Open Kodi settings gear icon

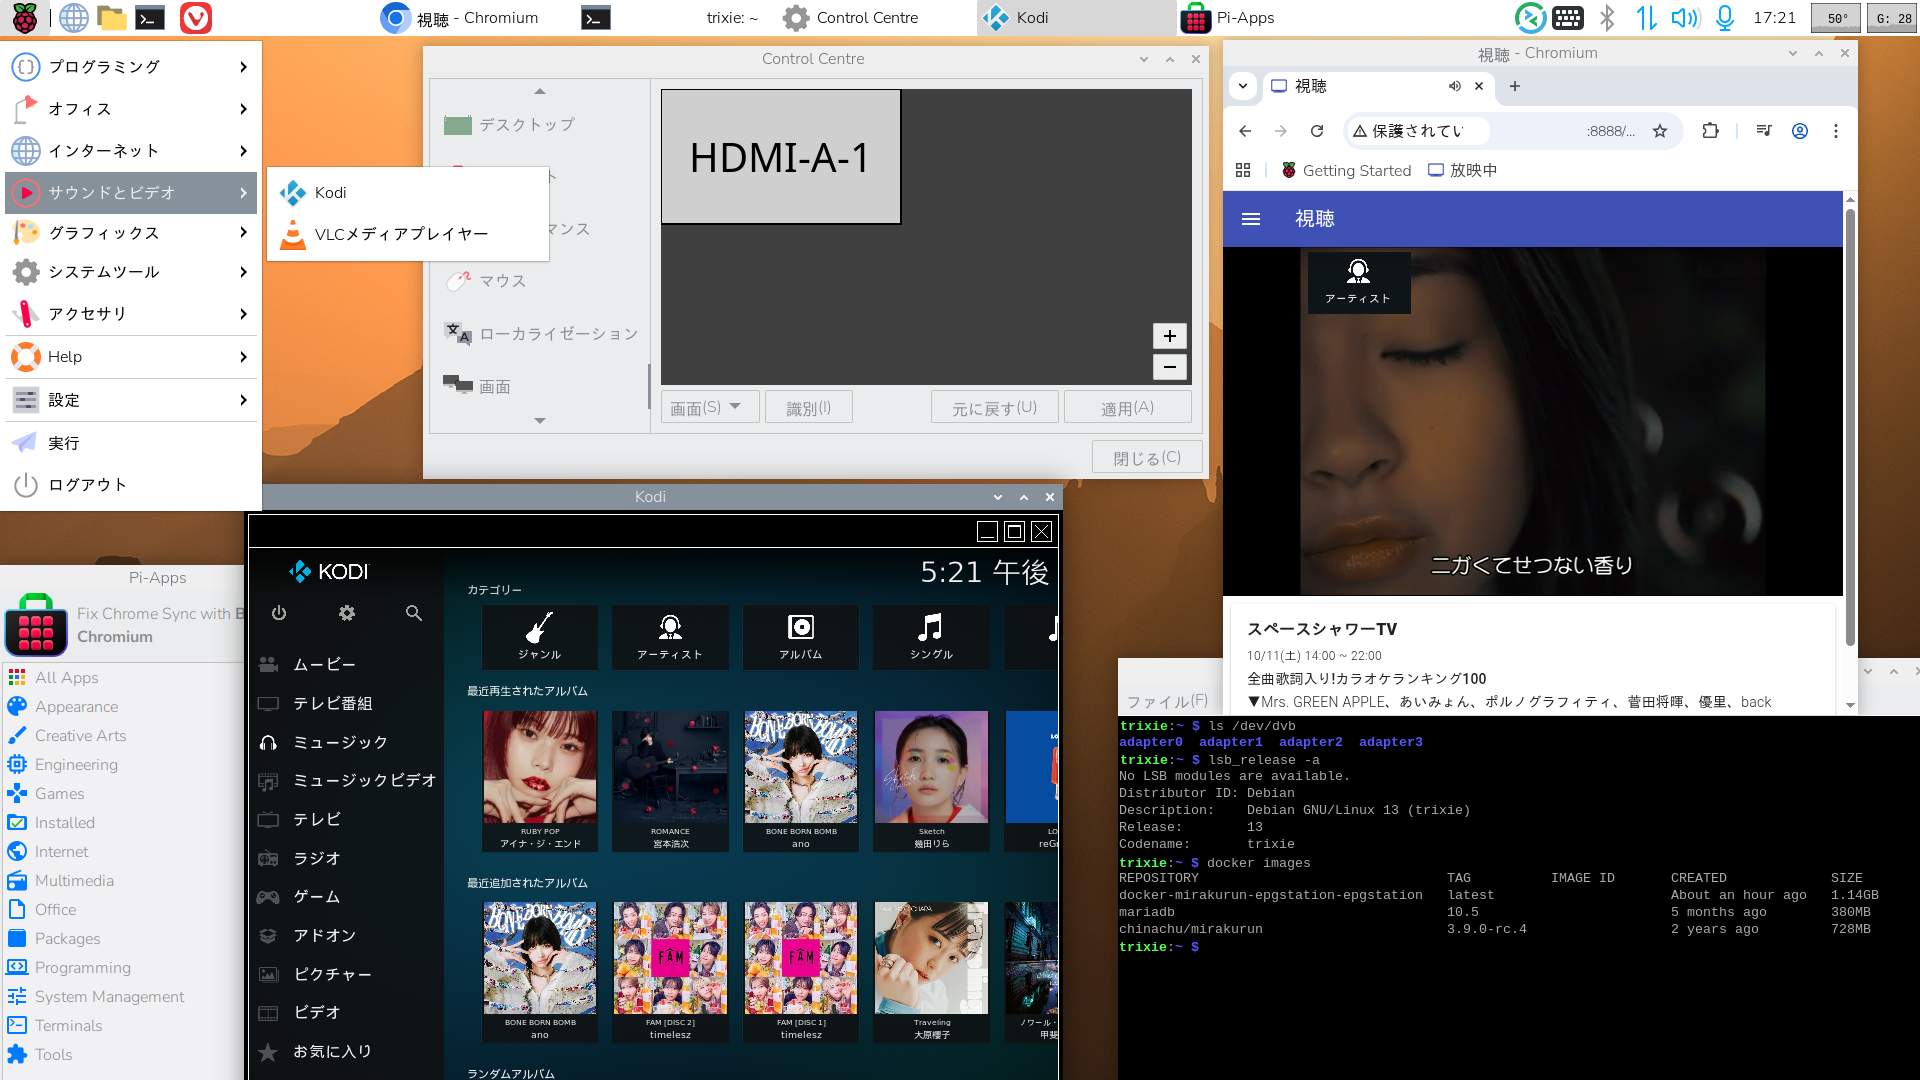pos(347,613)
